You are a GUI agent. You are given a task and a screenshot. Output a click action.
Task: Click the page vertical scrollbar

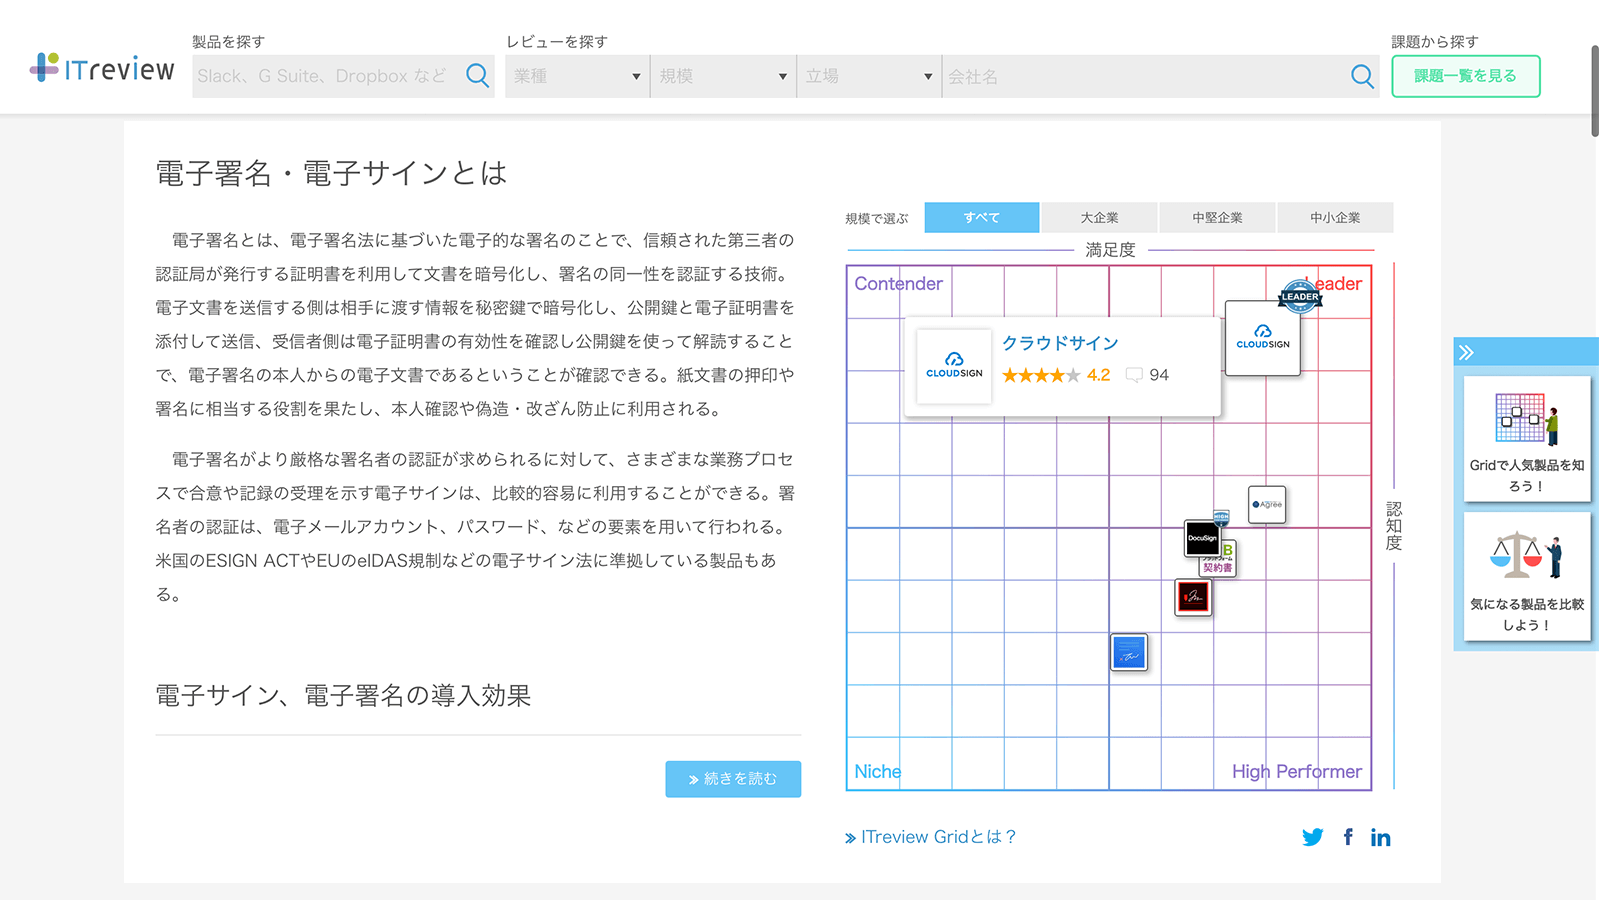click(1594, 90)
